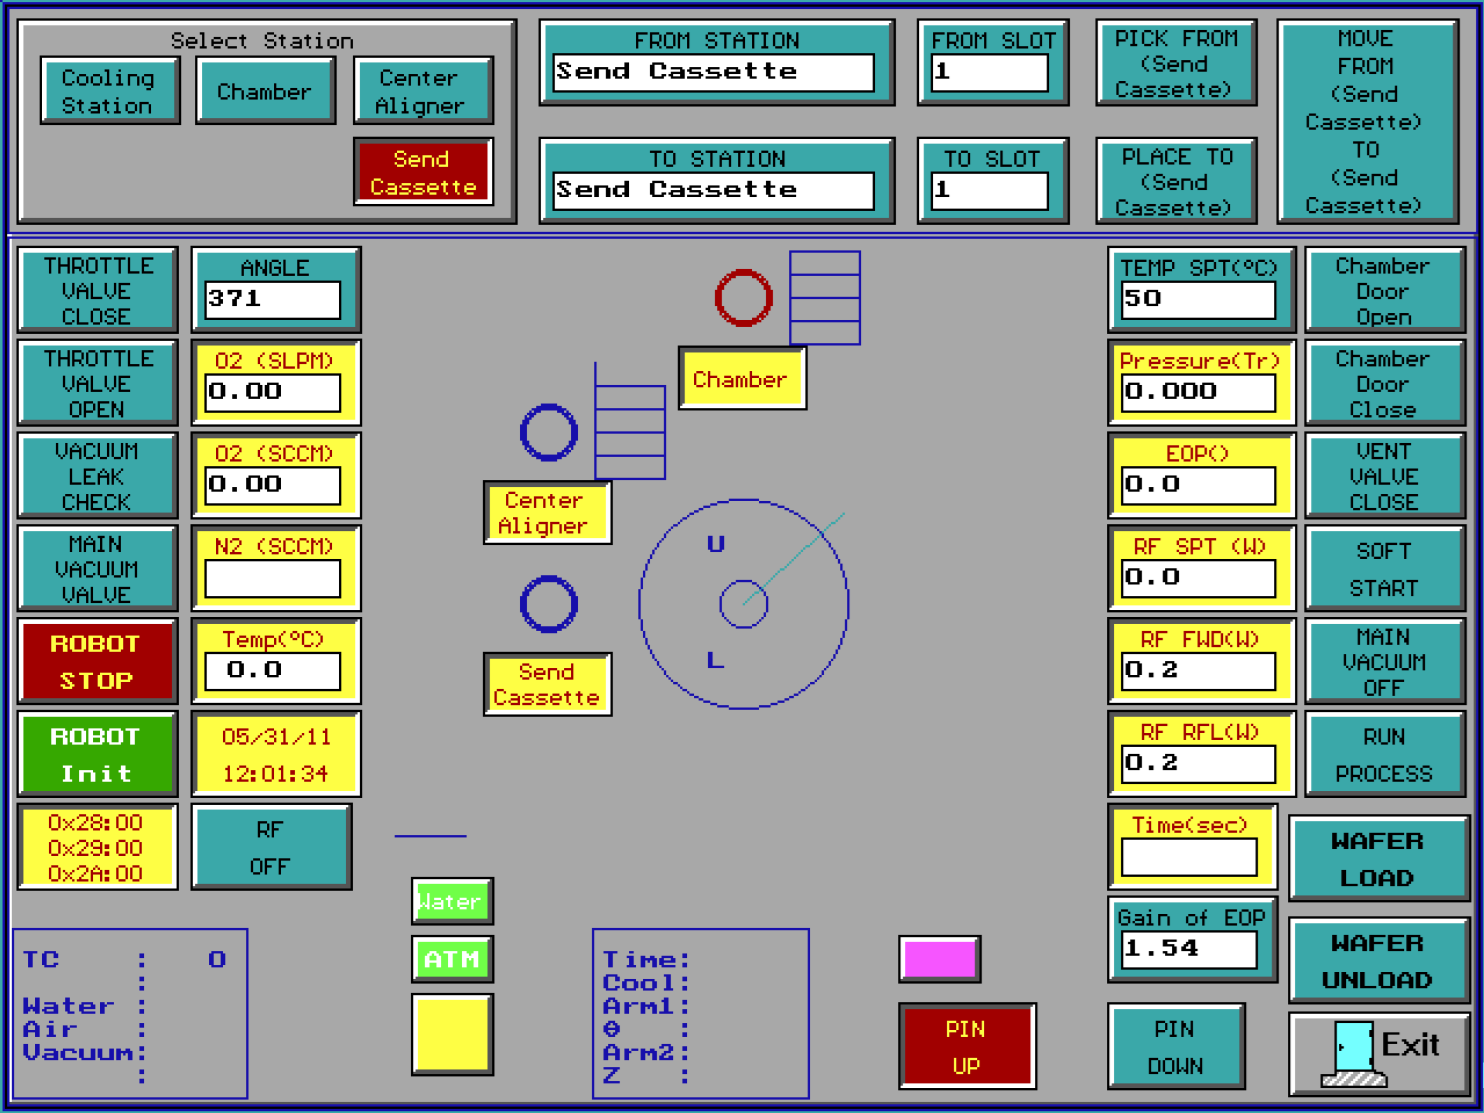Click the FROM SLOT value box
1484x1113 pixels.
(x=989, y=72)
